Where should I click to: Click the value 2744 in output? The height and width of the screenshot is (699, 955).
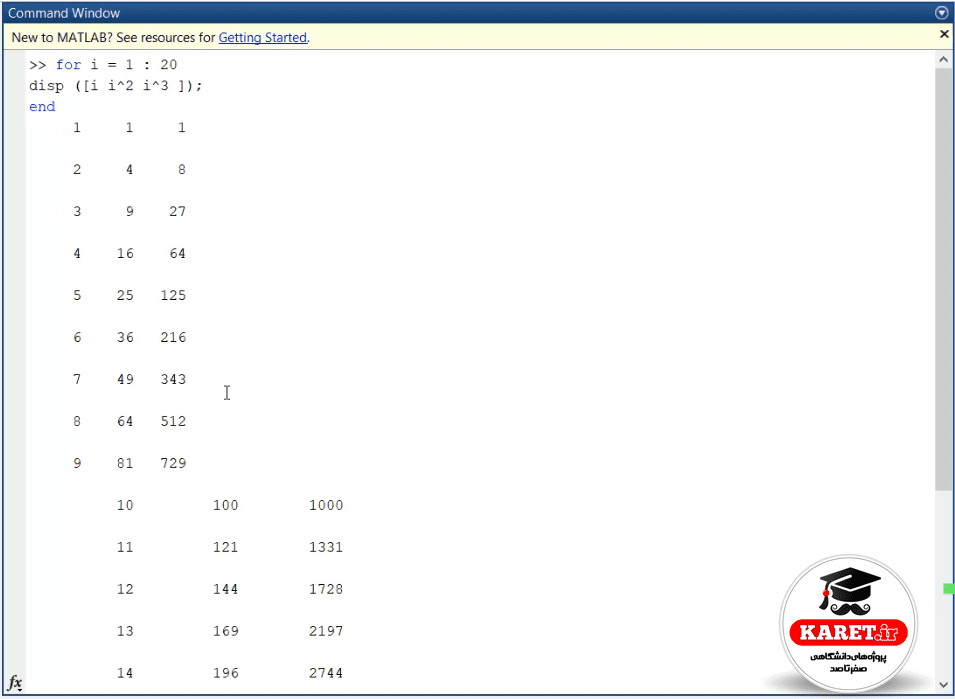click(x=326, y=673)
